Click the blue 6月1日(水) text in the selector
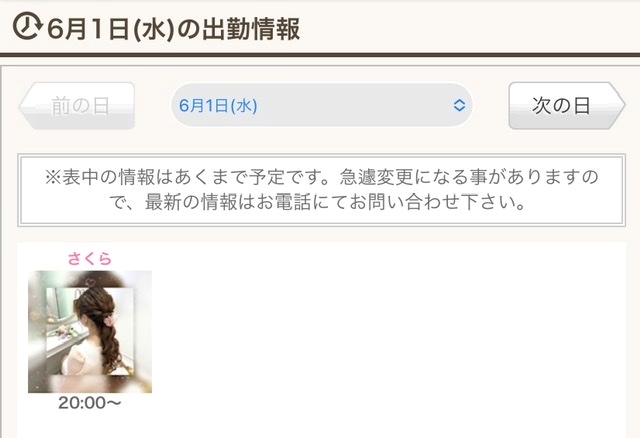640x438 pixels. (x=218, y=106)
